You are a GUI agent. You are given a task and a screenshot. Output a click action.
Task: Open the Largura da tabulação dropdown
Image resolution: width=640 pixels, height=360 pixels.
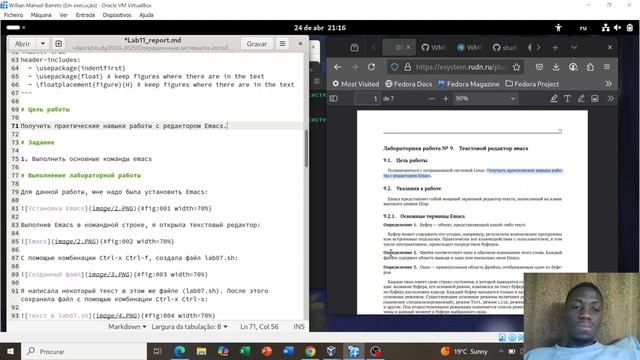pyautogui.click(x=189, y=327)
